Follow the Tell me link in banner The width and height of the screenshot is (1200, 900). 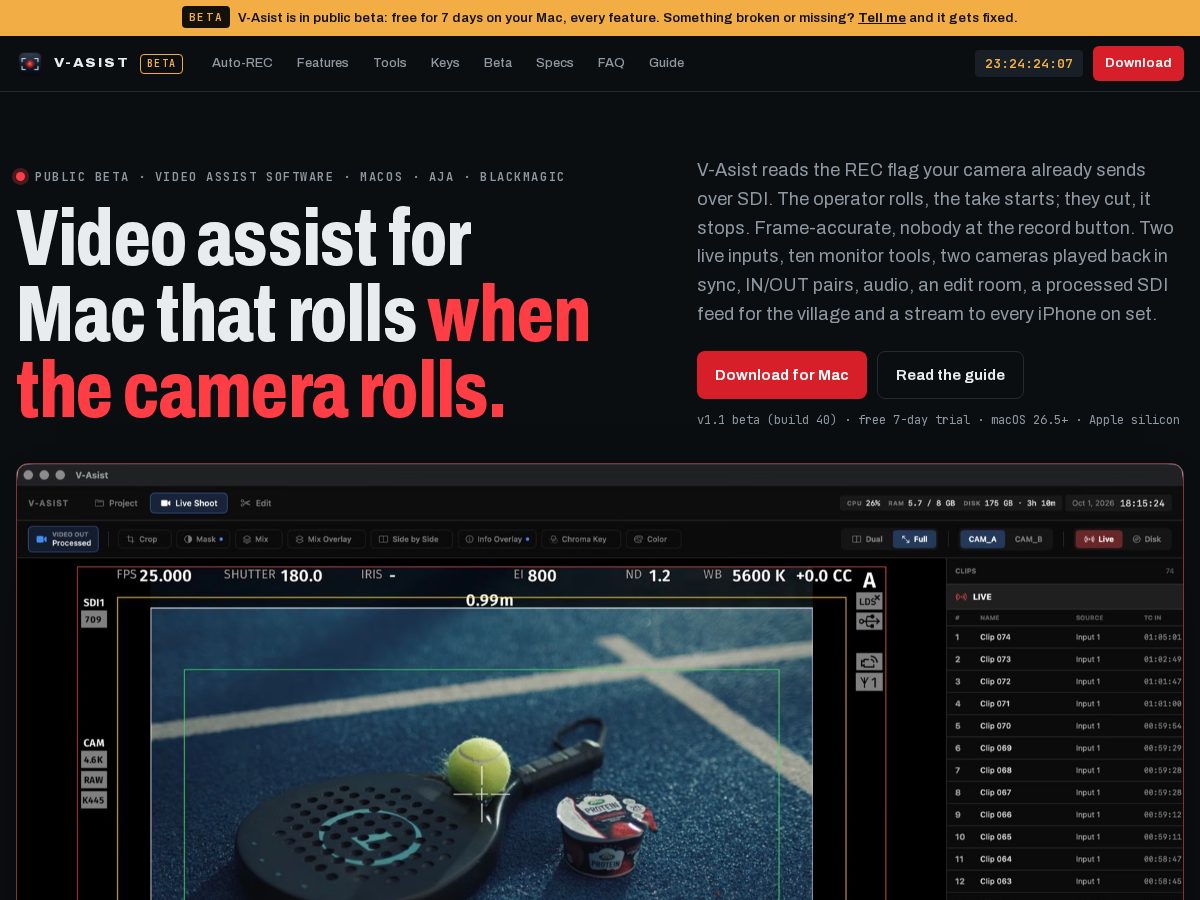(x=882, y=17)
